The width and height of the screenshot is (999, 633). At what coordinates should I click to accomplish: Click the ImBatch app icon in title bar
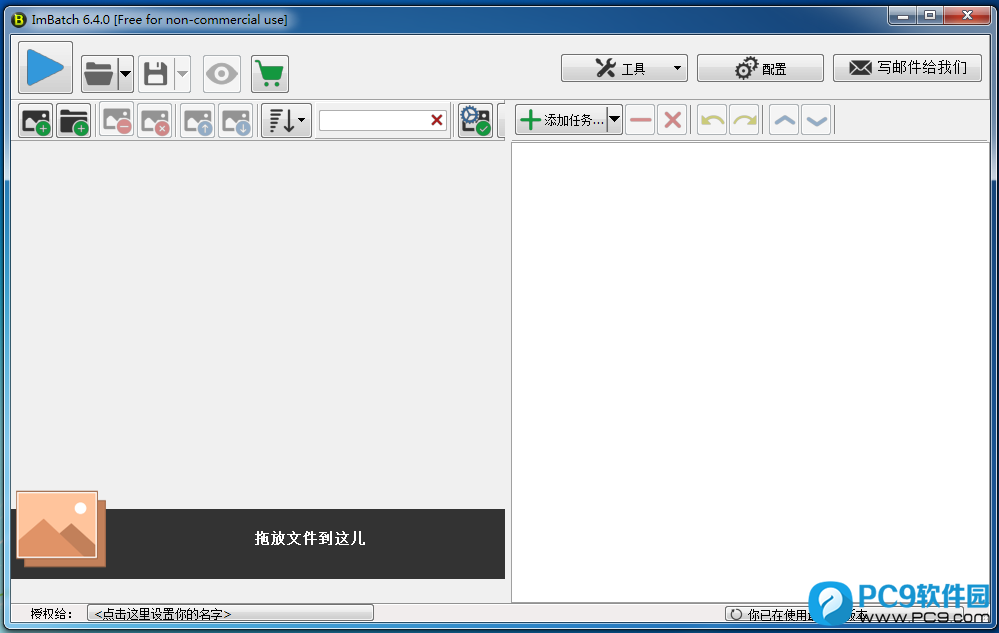[x=19, y=20]
